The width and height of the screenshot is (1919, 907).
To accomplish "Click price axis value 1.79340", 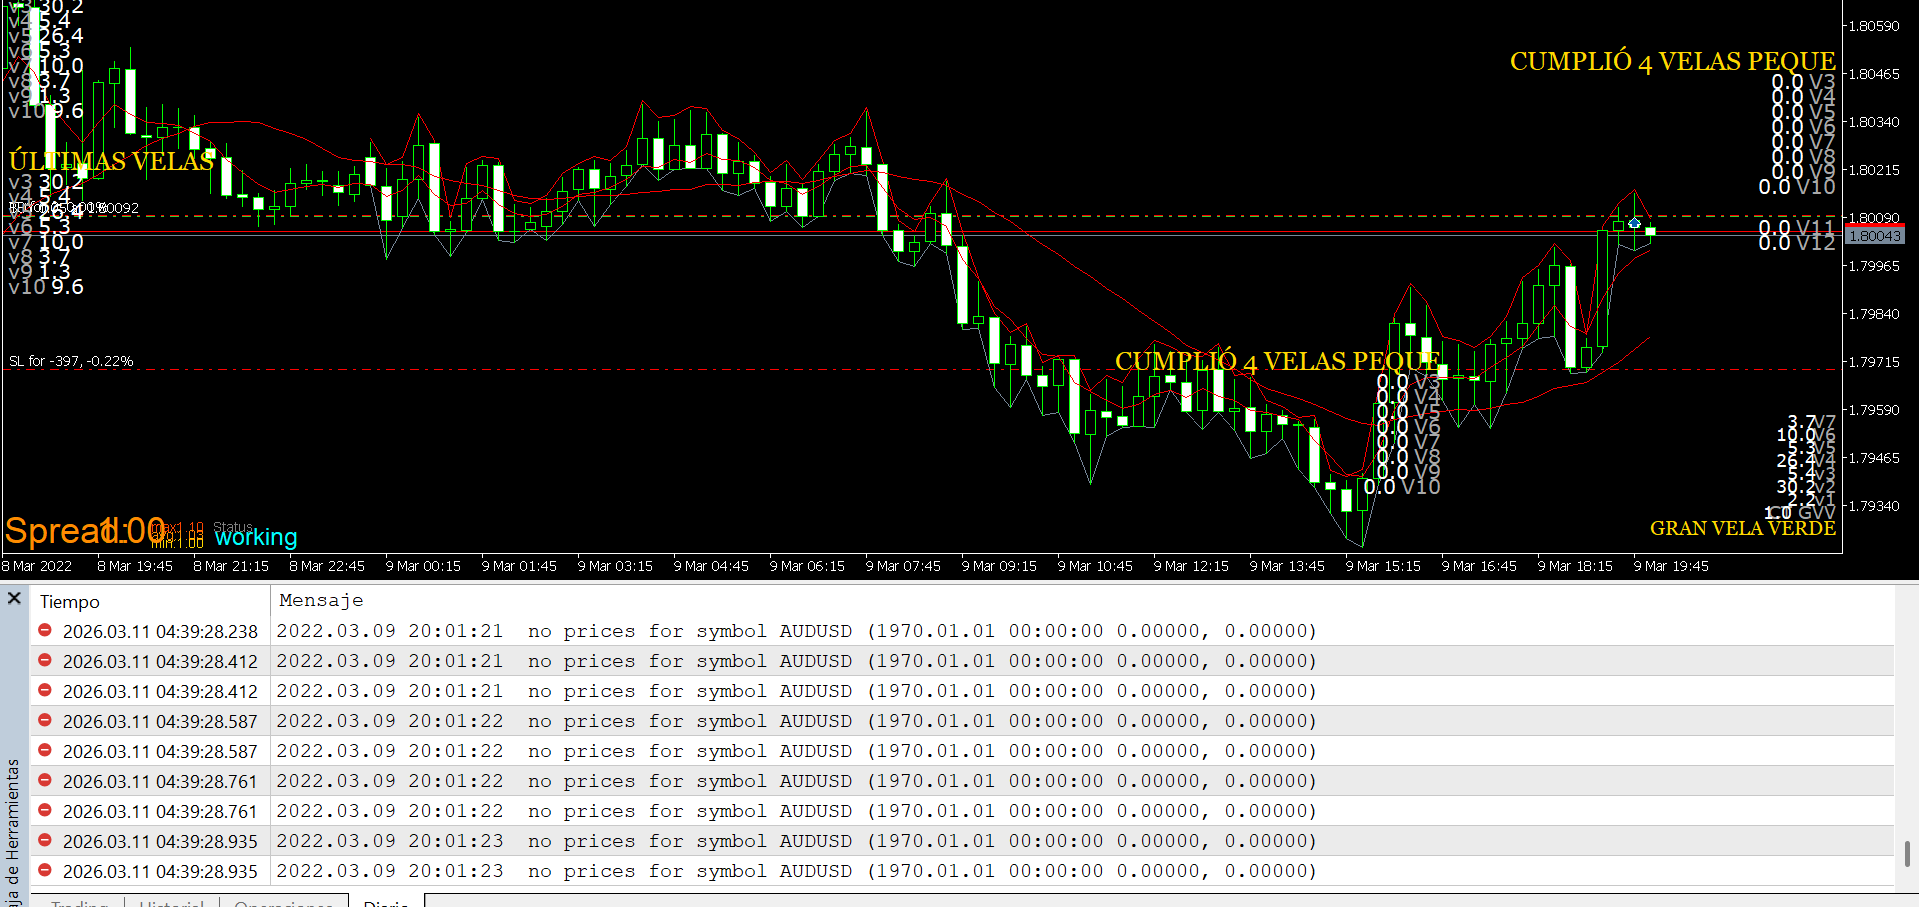I will pos(1874,506).
